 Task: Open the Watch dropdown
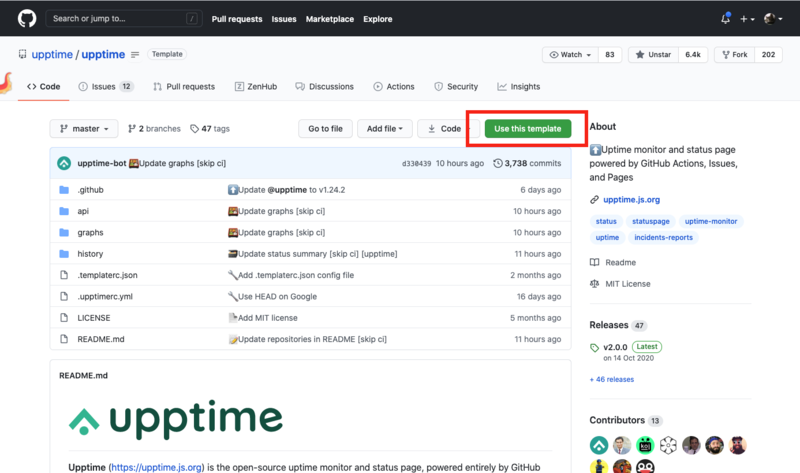click(570, 55)
